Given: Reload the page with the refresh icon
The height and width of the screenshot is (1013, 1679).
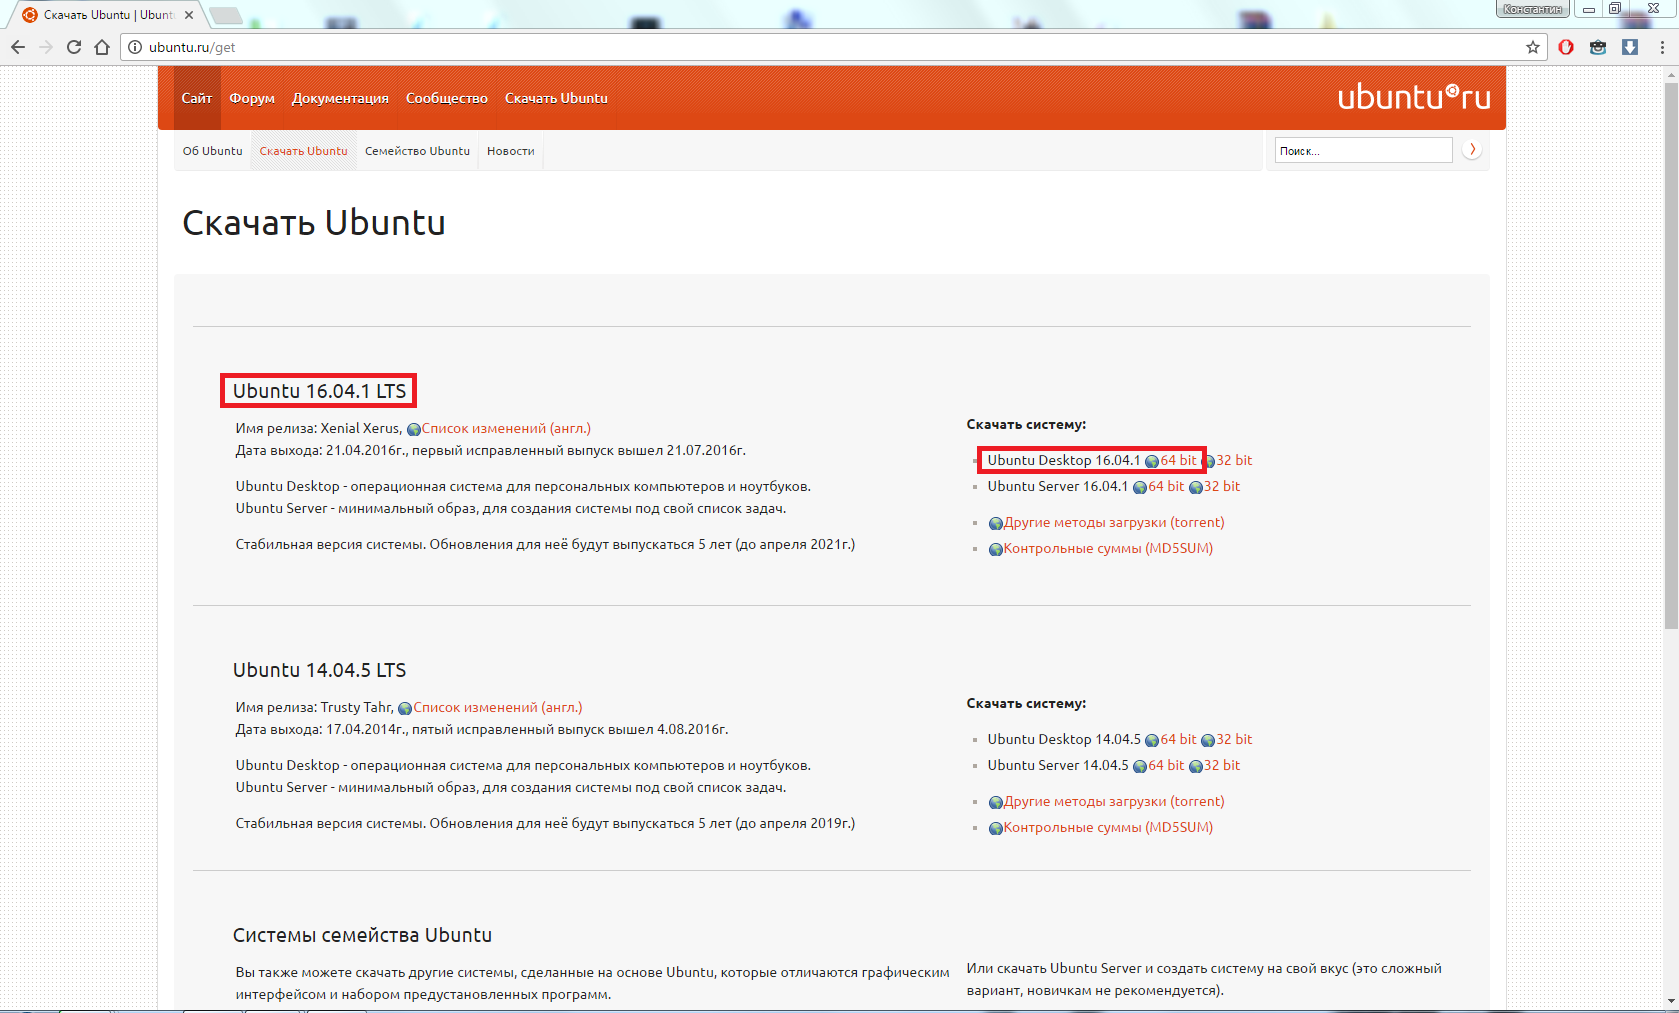Looking at the screenshot, I should point(74,47).
